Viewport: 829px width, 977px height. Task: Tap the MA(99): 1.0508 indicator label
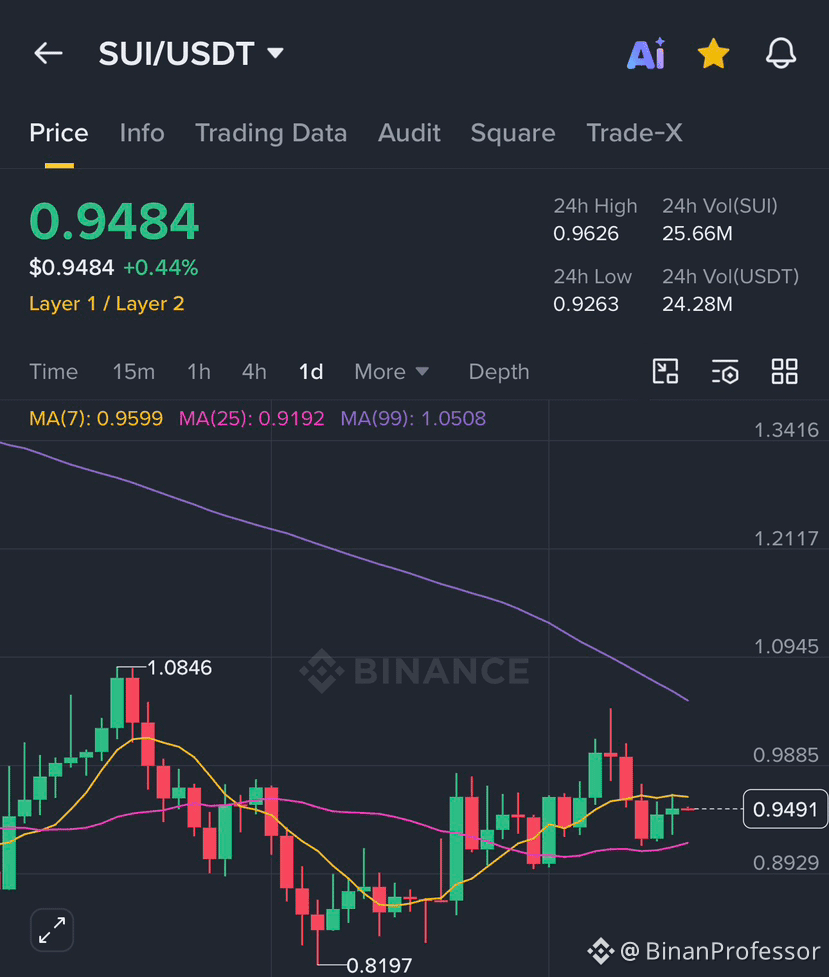pos(413,418)
